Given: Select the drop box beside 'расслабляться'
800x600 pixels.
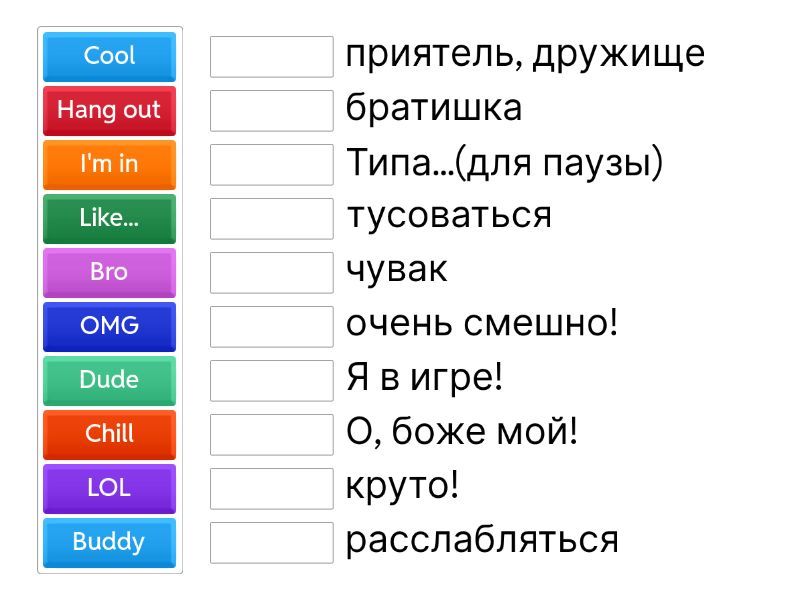Looking at the screenshot, I should [x=272, y=543].
